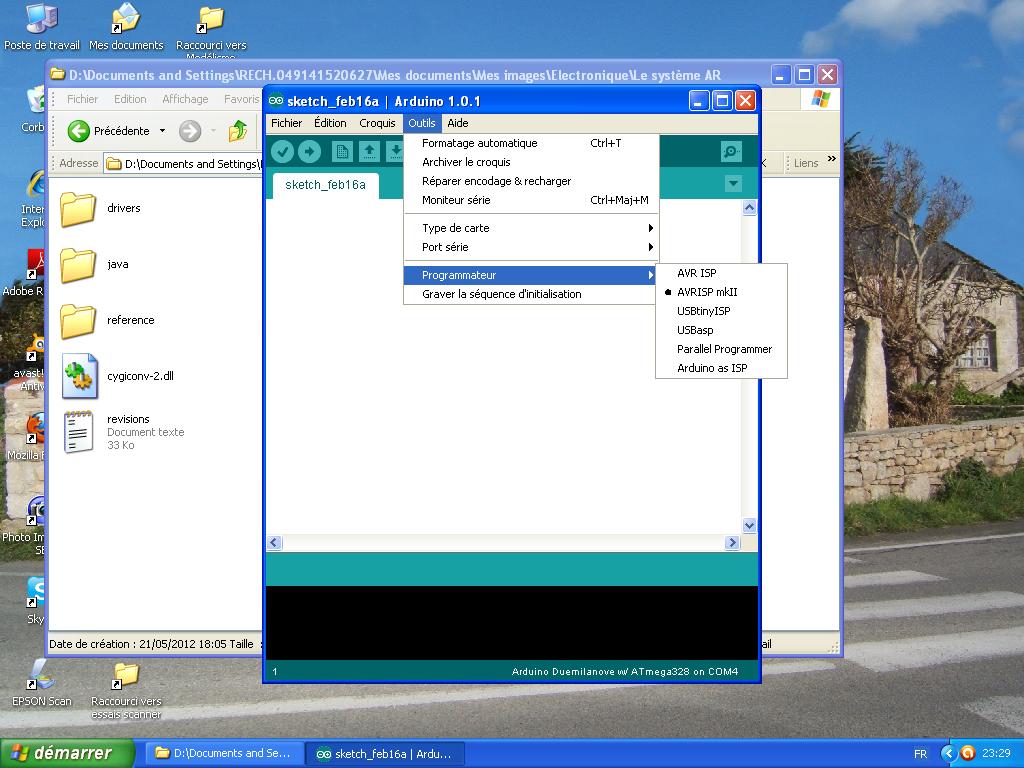
Task: Click the Open sketch up-arrow icon
Action: click(369, 151)
